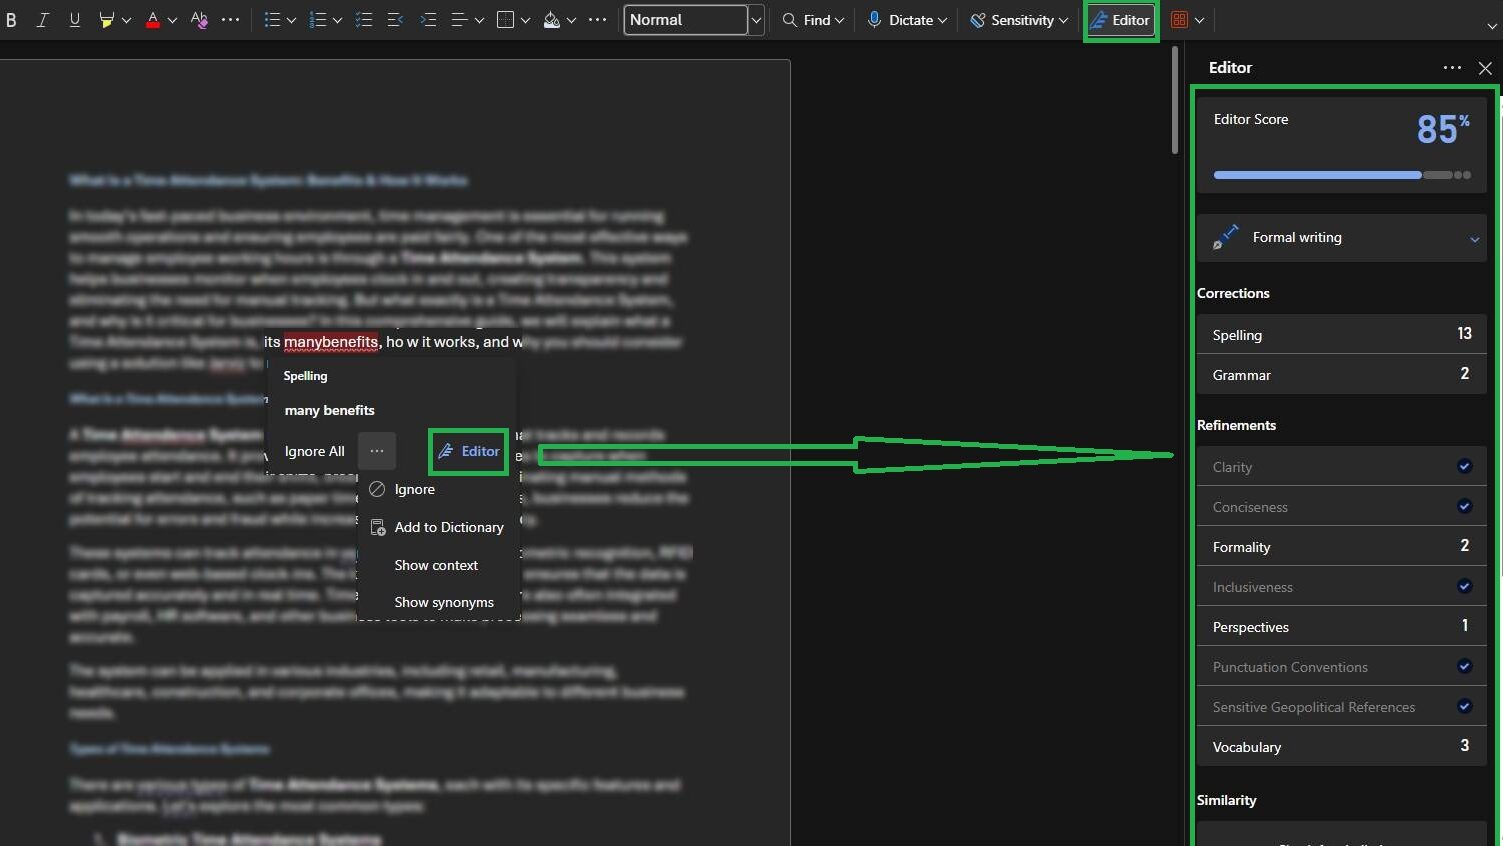Apply the shading fill bucket color
Image resolution: width=1503 pixels, height=846 pixels.
(551, 20)
